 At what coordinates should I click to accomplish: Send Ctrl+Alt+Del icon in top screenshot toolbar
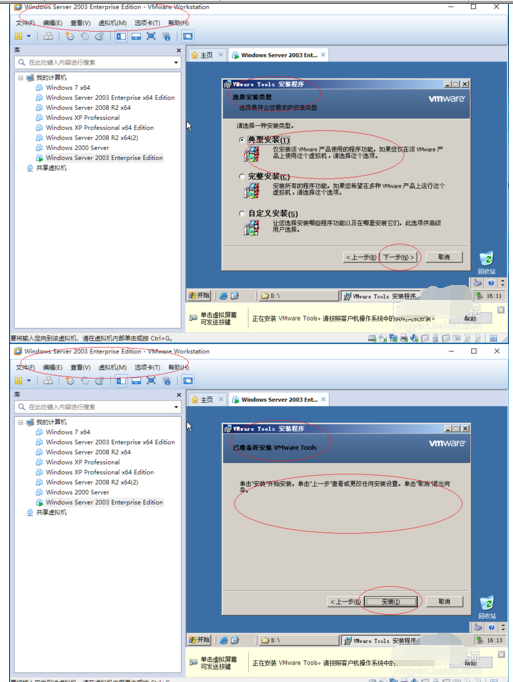click(48, 37)
